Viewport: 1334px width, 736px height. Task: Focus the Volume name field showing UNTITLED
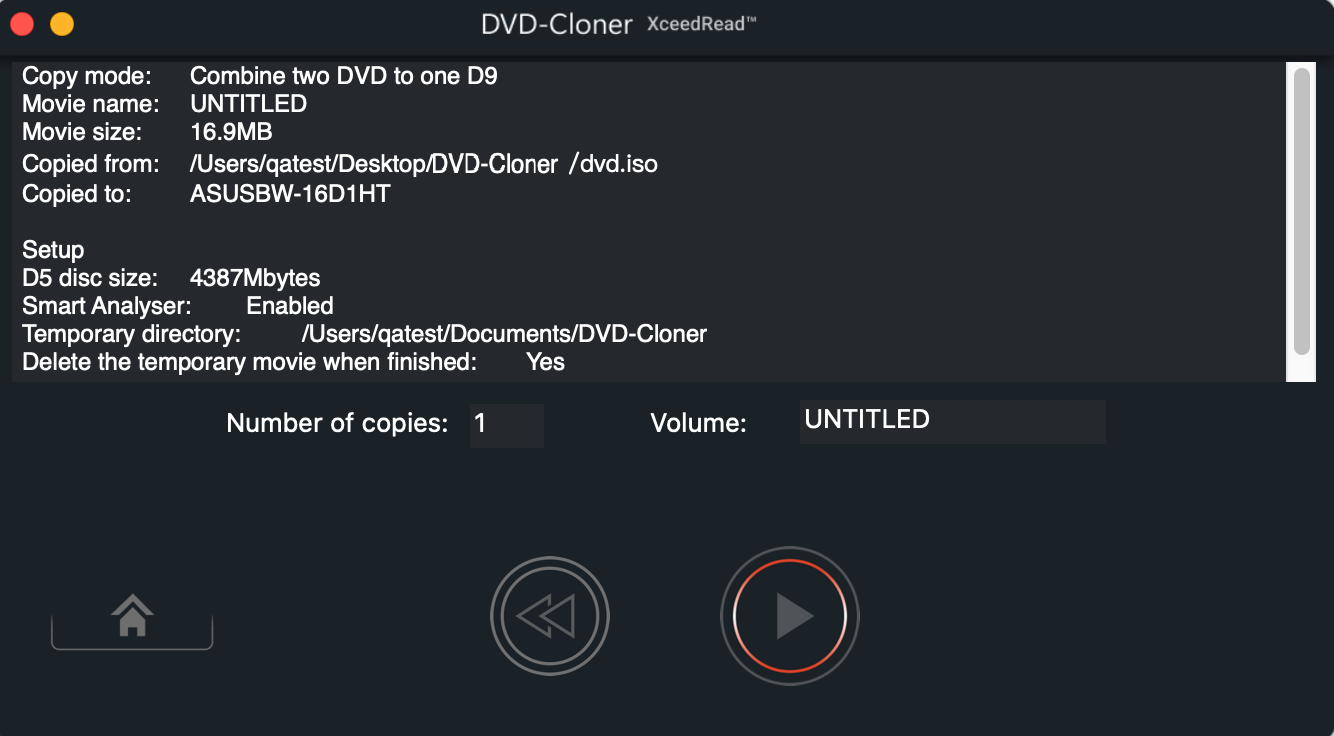pos(952,421)
